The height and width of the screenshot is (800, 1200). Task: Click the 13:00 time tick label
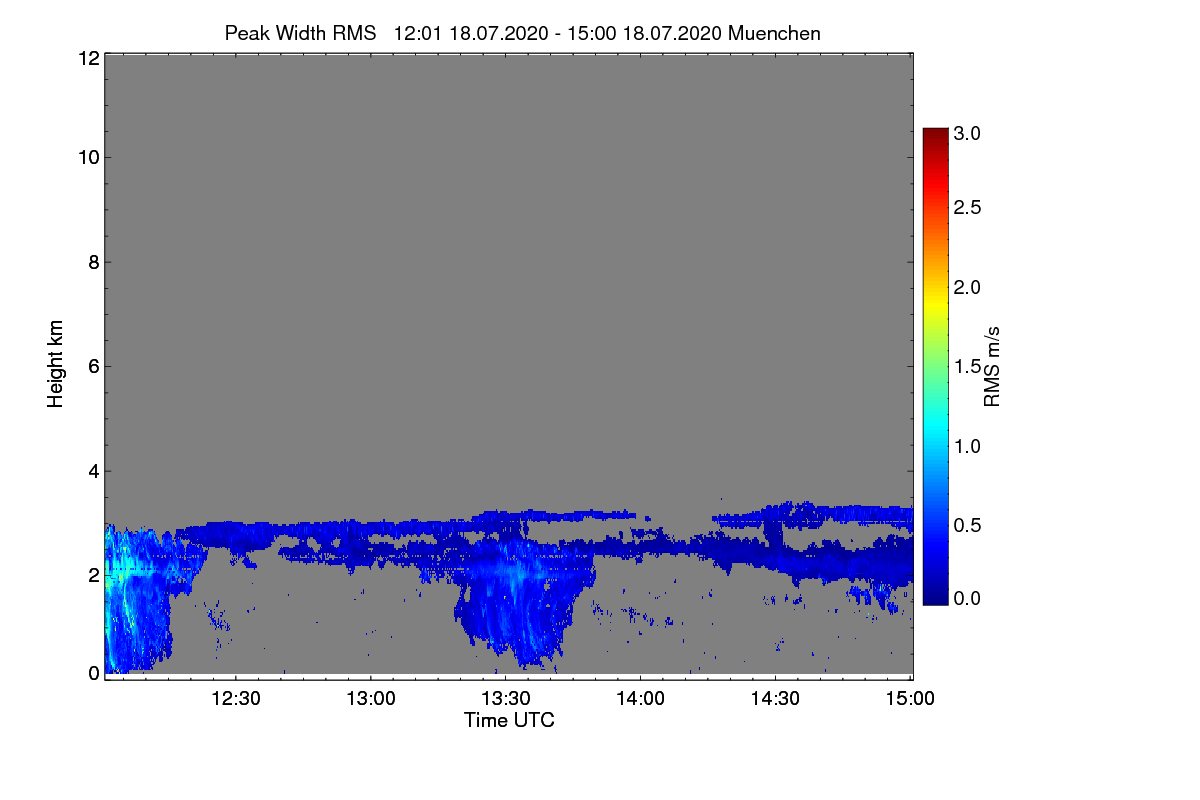pos(371,699)
